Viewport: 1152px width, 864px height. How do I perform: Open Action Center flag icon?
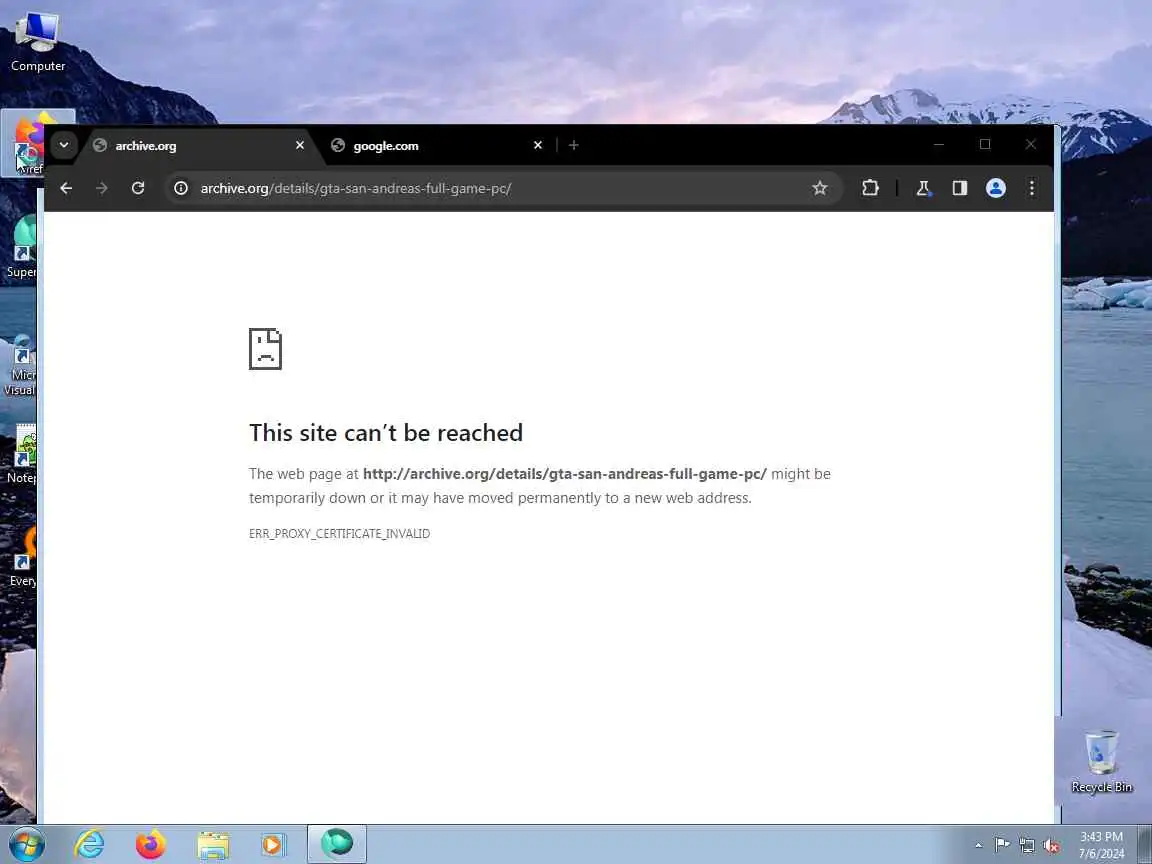pyautogui.click(x=1001, y=845)
